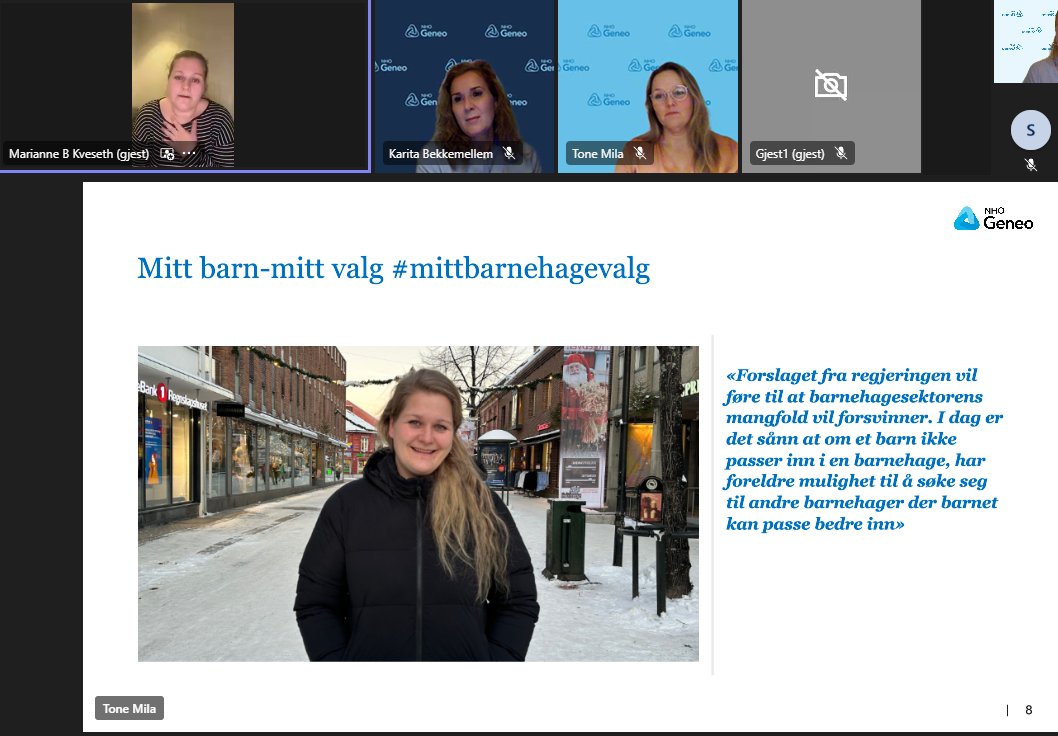Viewport: 1058px width, 736px height.
Task: Select the S participant avatar
Action: [x=1030, y=130]
